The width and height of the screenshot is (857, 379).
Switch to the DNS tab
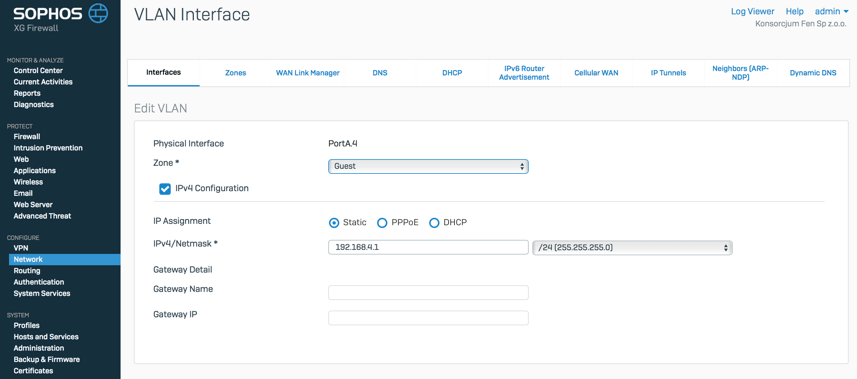380,73
